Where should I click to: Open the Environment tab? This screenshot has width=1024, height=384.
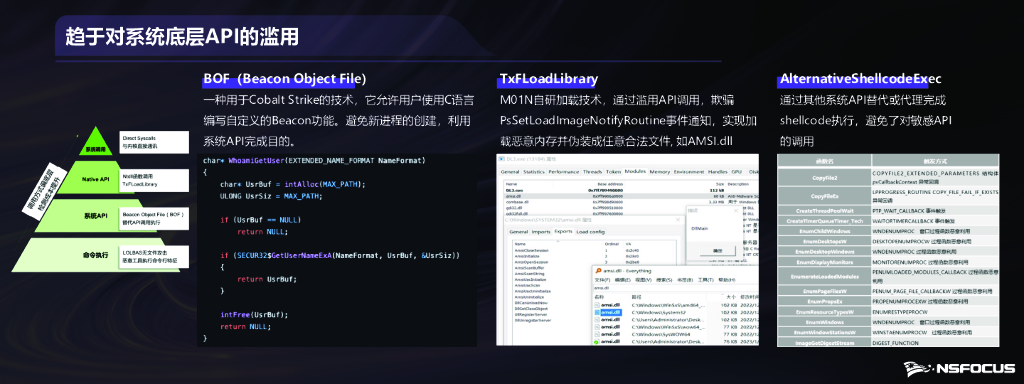(689, 172)
